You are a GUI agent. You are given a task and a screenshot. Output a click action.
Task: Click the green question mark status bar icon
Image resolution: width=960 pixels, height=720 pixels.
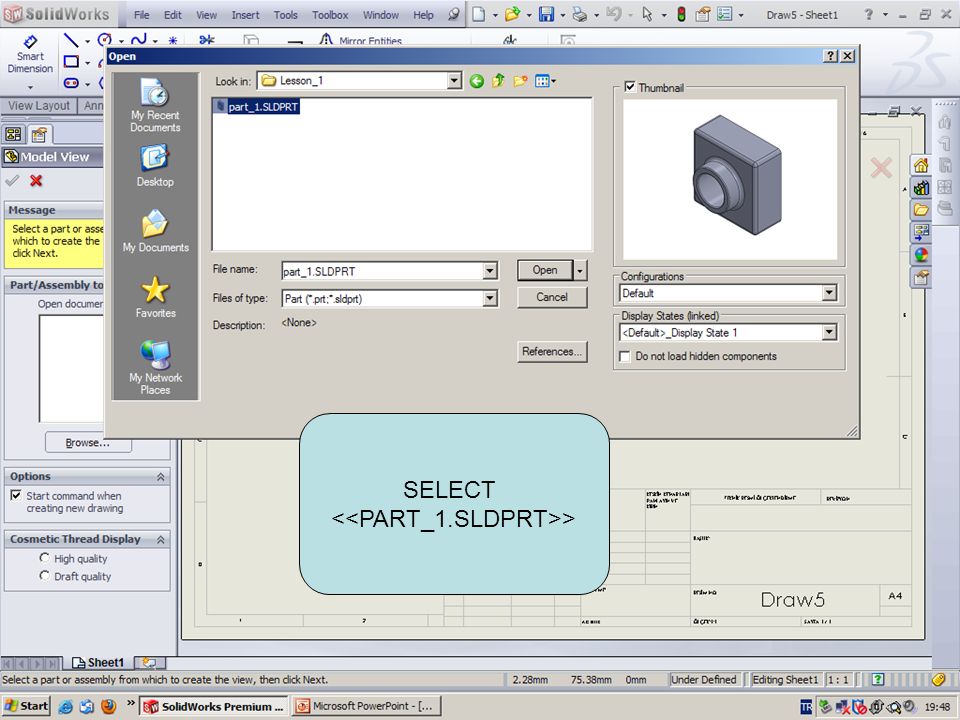point(877,679)
